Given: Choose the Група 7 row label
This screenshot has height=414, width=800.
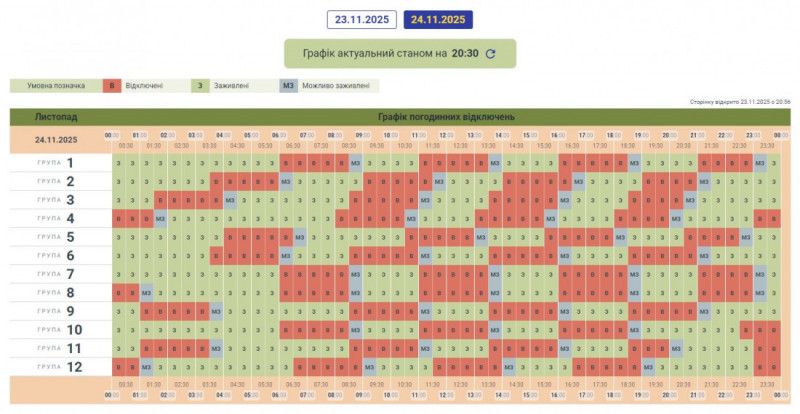Looking at the screenshot, I should (55, 273).
